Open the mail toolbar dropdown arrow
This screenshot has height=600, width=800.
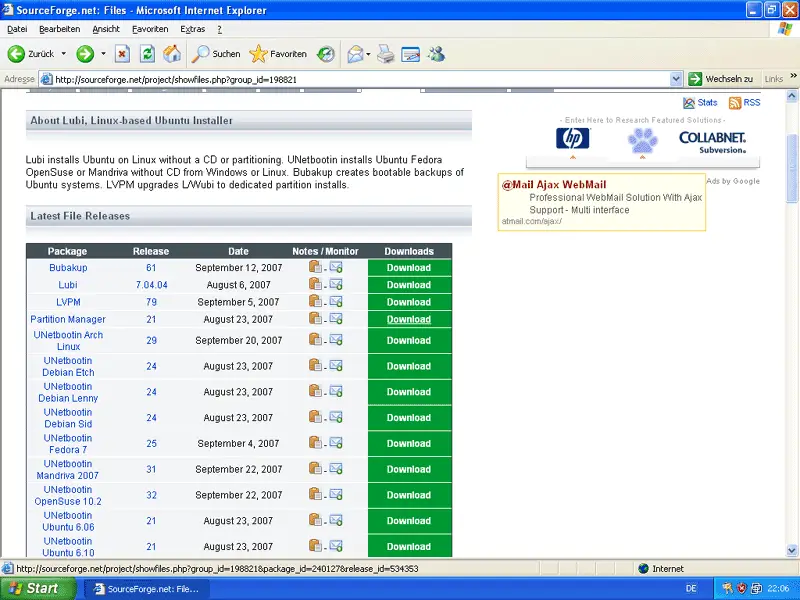click(369, 54)
